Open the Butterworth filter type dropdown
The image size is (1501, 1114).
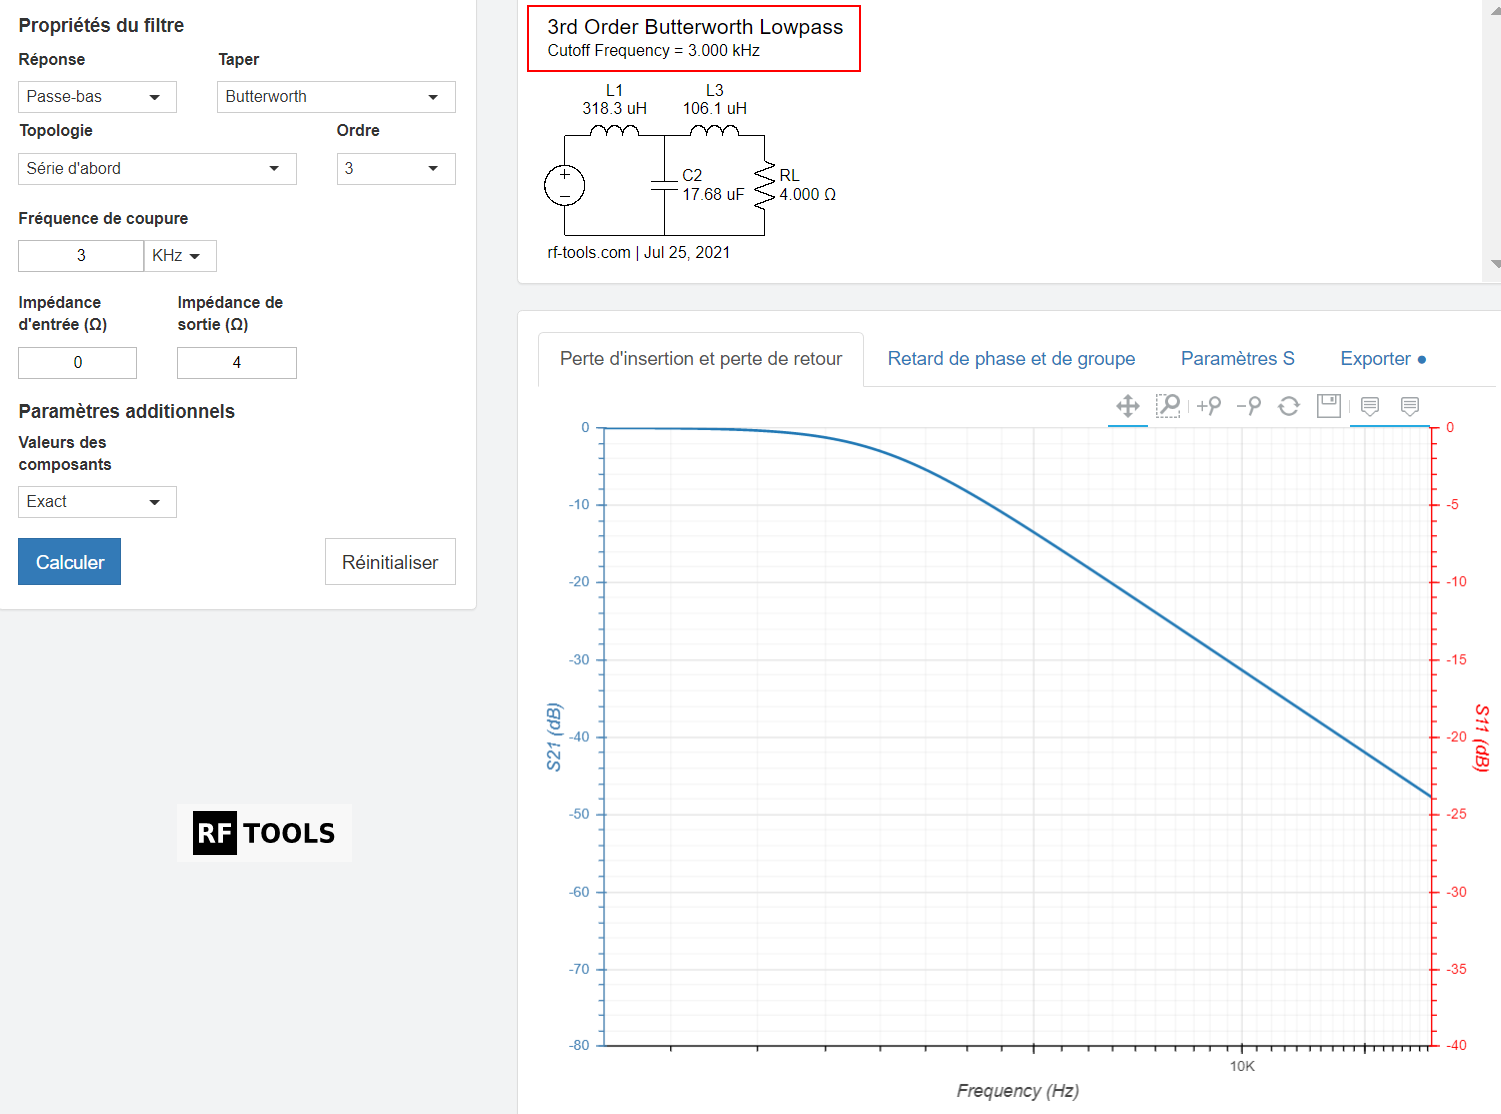336,97
